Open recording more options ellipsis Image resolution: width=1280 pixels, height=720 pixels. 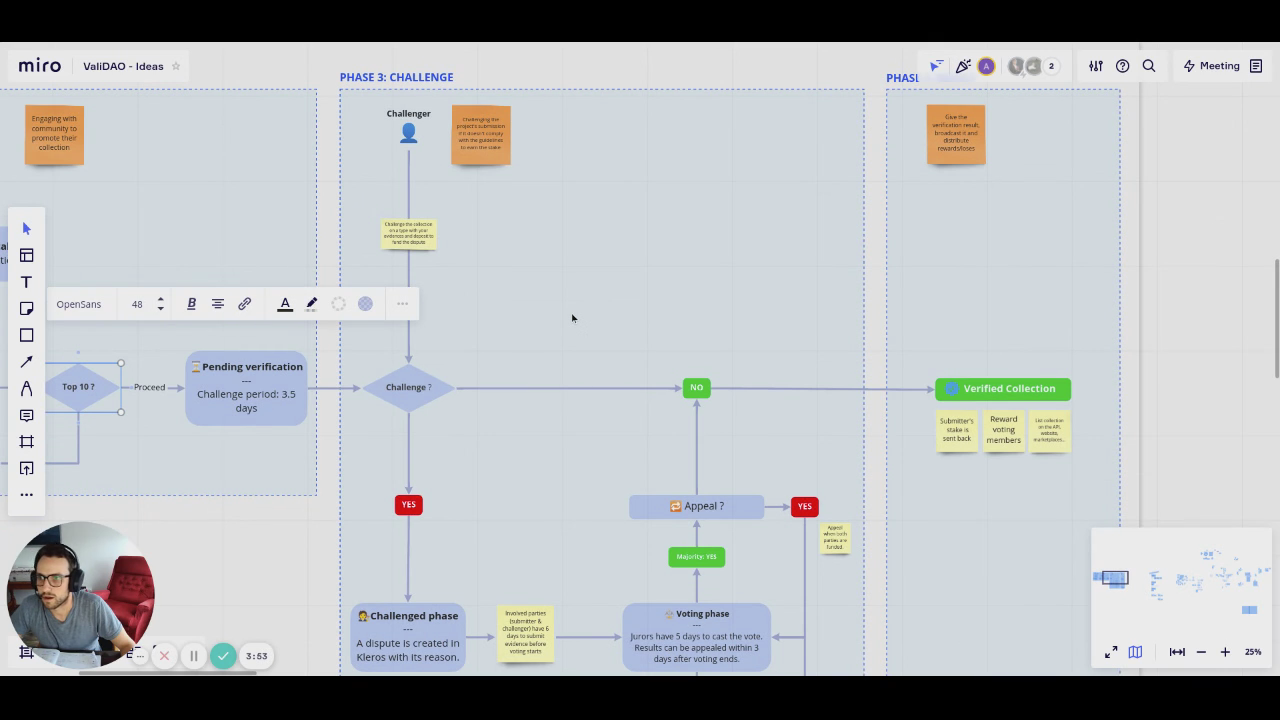[x=140, y=656]
